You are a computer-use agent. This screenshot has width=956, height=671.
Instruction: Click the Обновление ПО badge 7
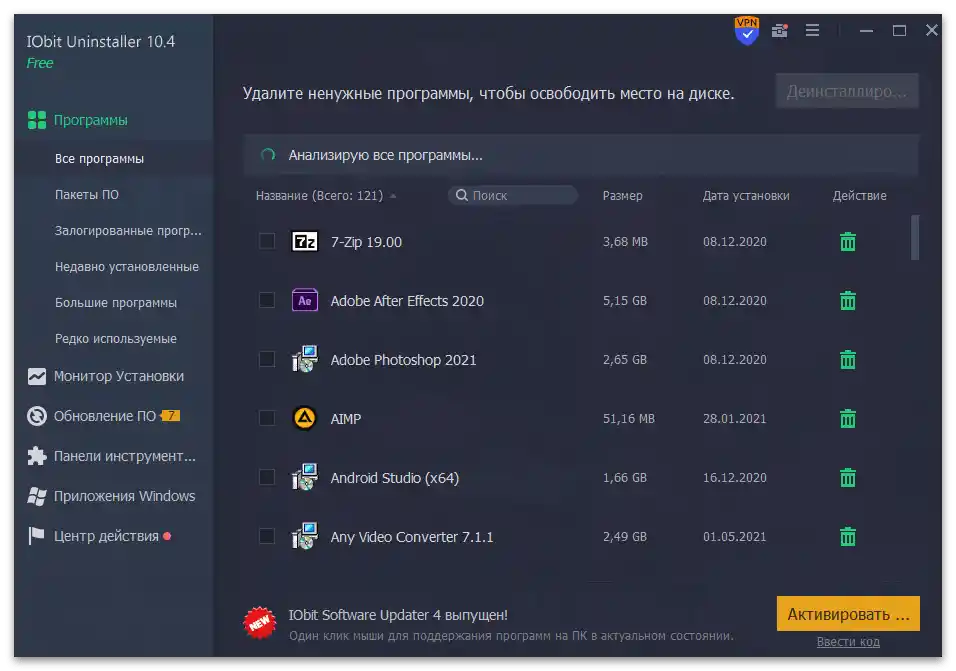(x=171, y=416)
